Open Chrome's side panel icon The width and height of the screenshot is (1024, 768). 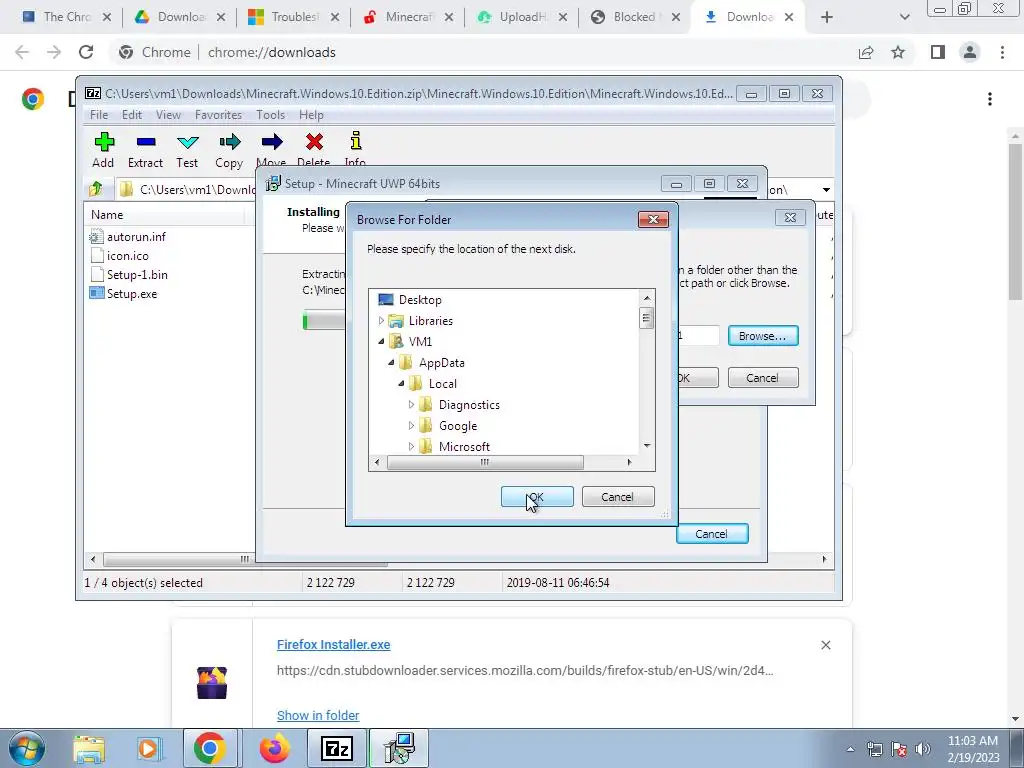[938, 52]
